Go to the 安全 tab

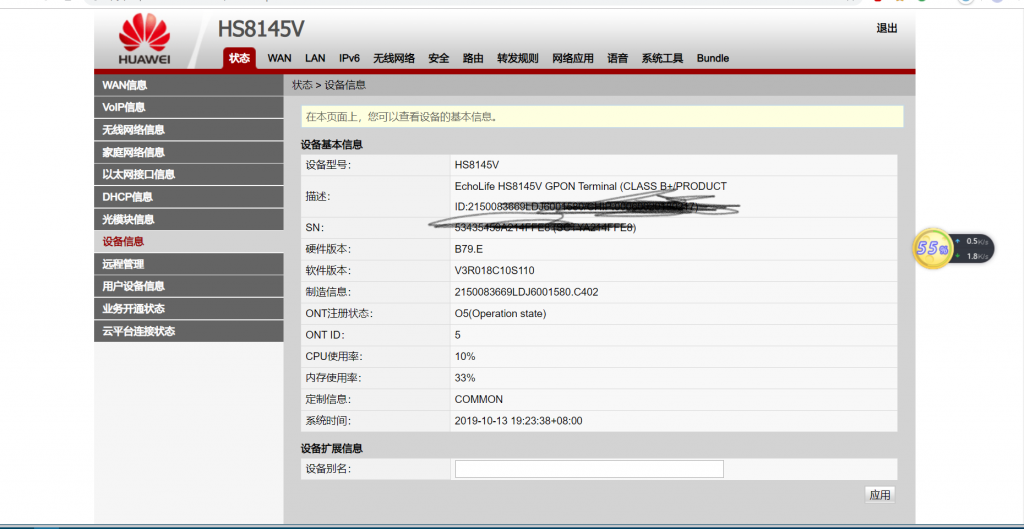(x=439, y=58)
